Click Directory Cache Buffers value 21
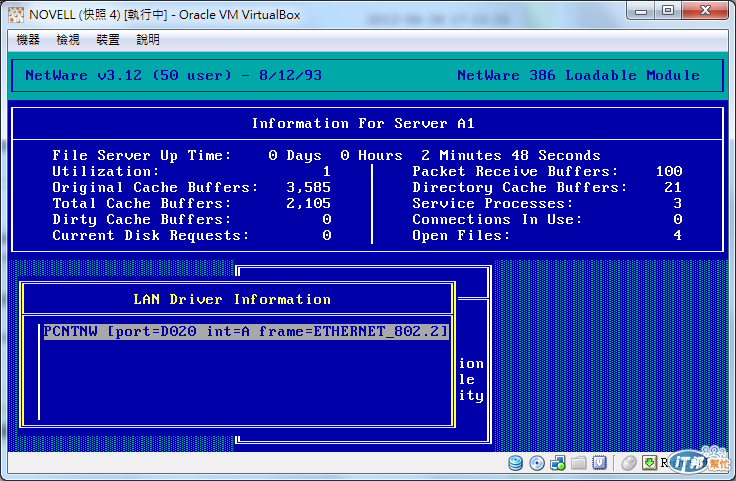 (673, 187)
